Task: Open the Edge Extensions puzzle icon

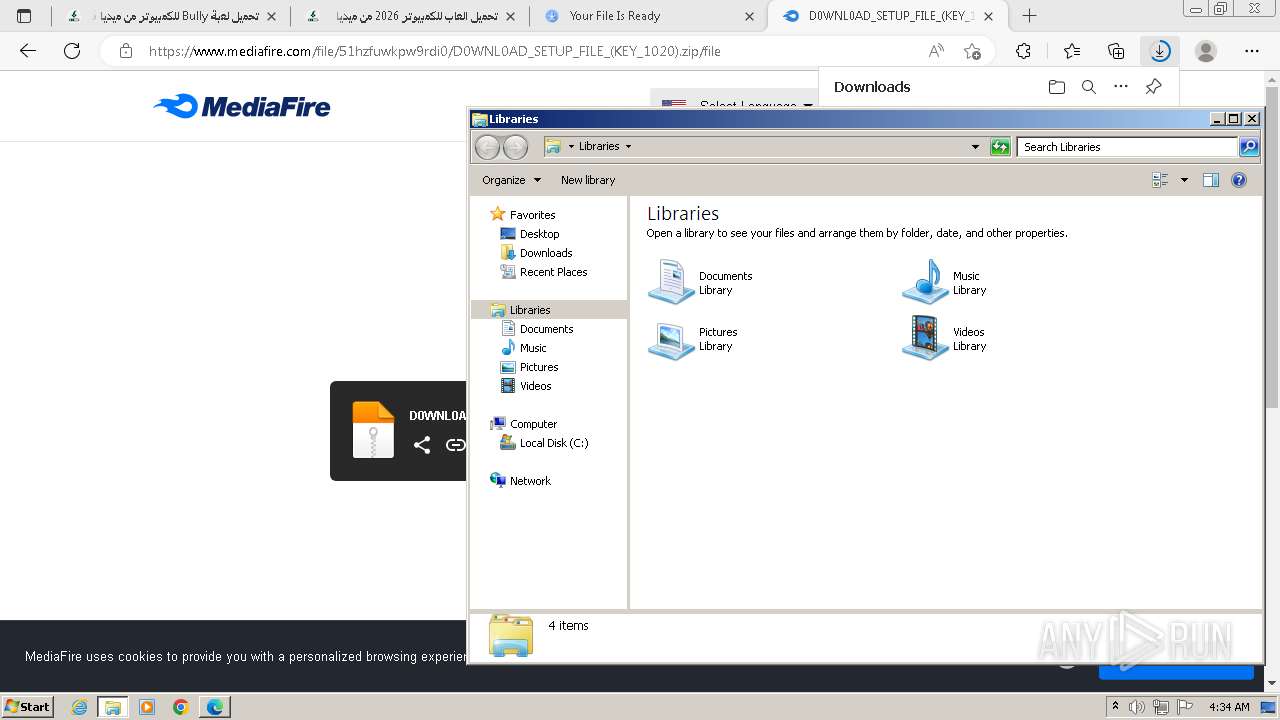Action: coord(1023,51)
